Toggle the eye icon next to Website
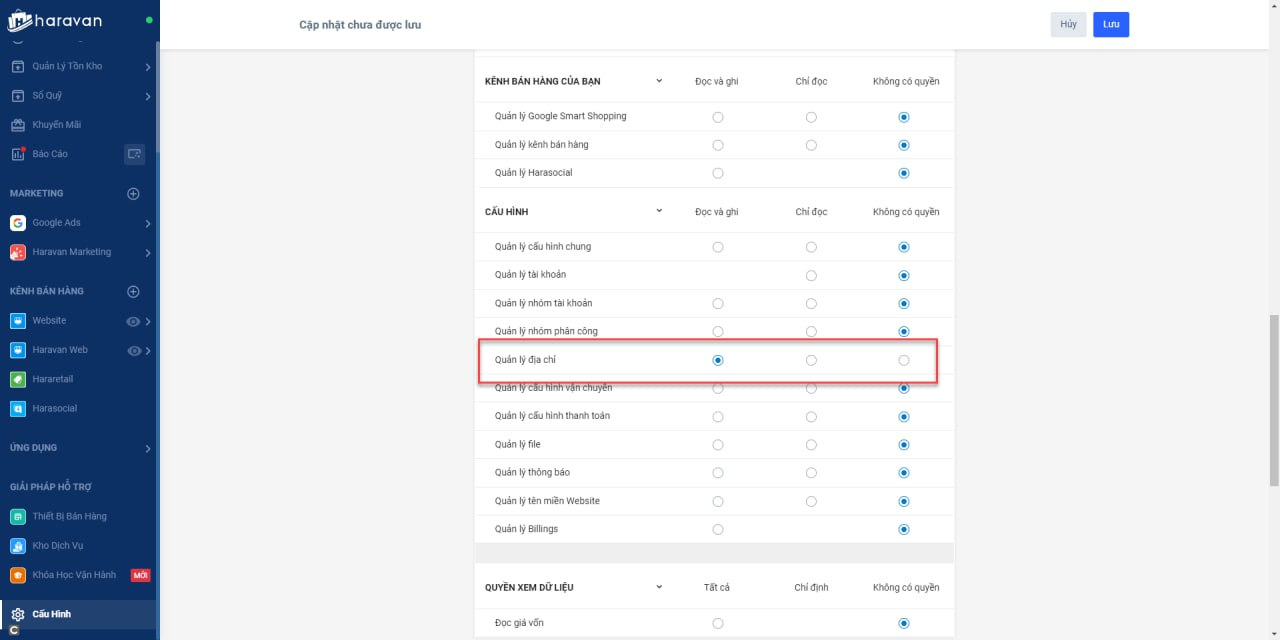The height and width of the screenshot is (640, 1280). [x=133, y=321]
